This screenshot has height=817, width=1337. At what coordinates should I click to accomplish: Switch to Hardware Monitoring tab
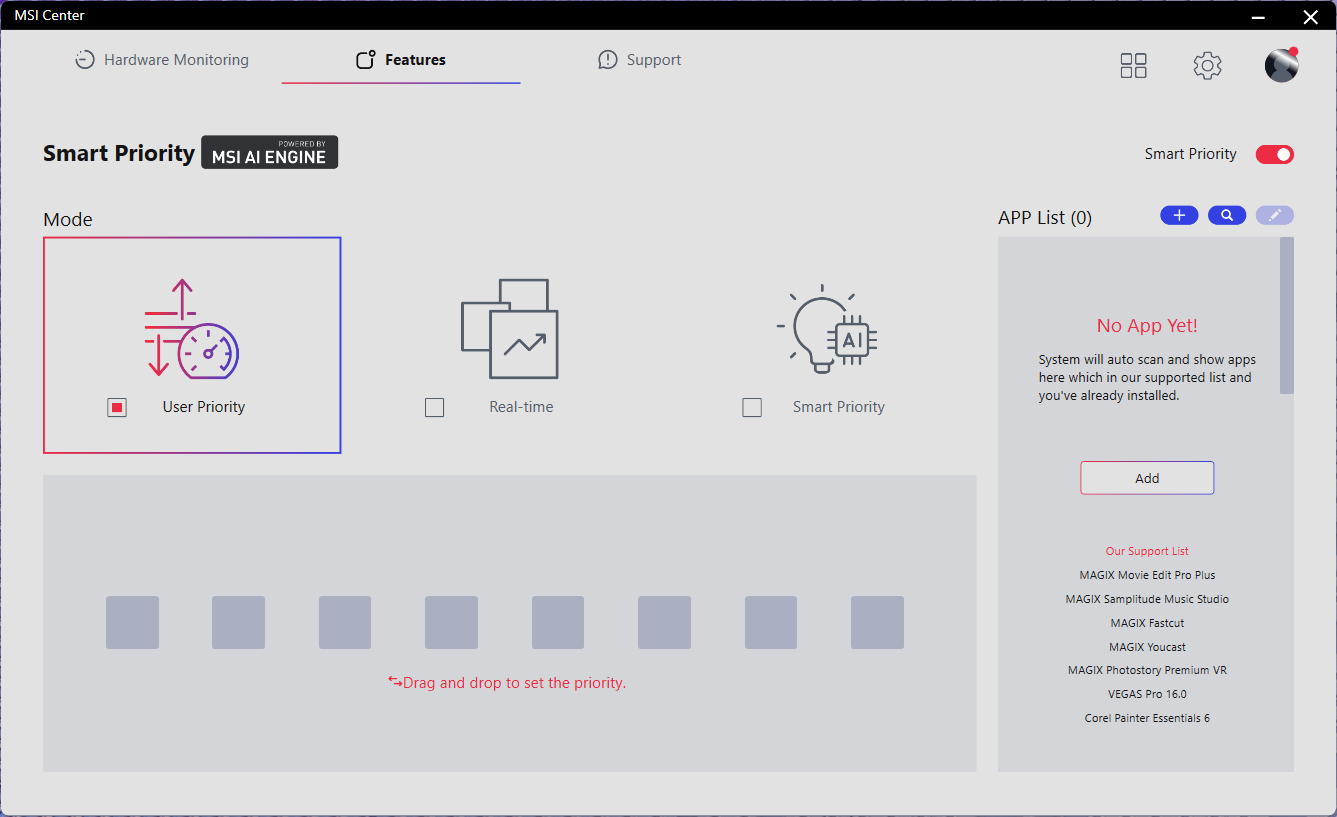pos(162,60)
